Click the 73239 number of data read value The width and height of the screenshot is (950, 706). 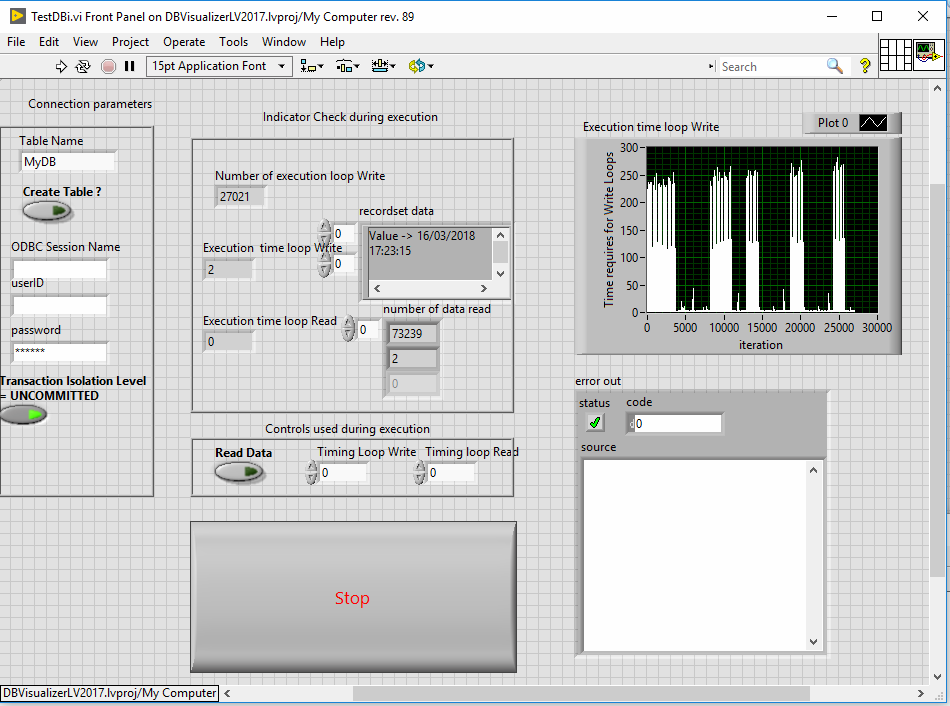point(413,333)
